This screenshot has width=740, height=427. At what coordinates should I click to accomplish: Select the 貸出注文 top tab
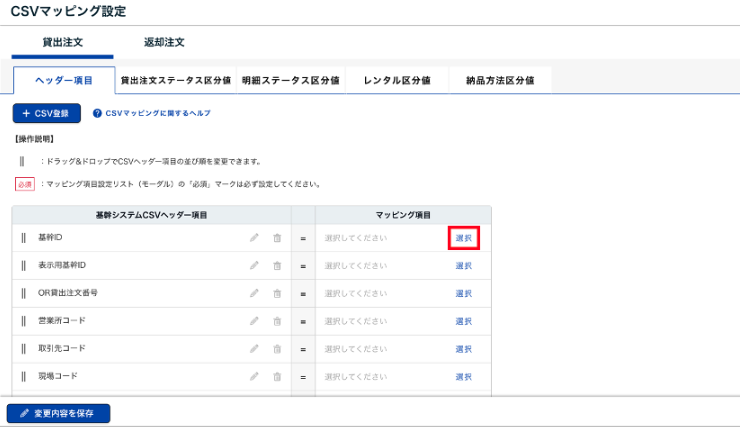coord(62,43)
